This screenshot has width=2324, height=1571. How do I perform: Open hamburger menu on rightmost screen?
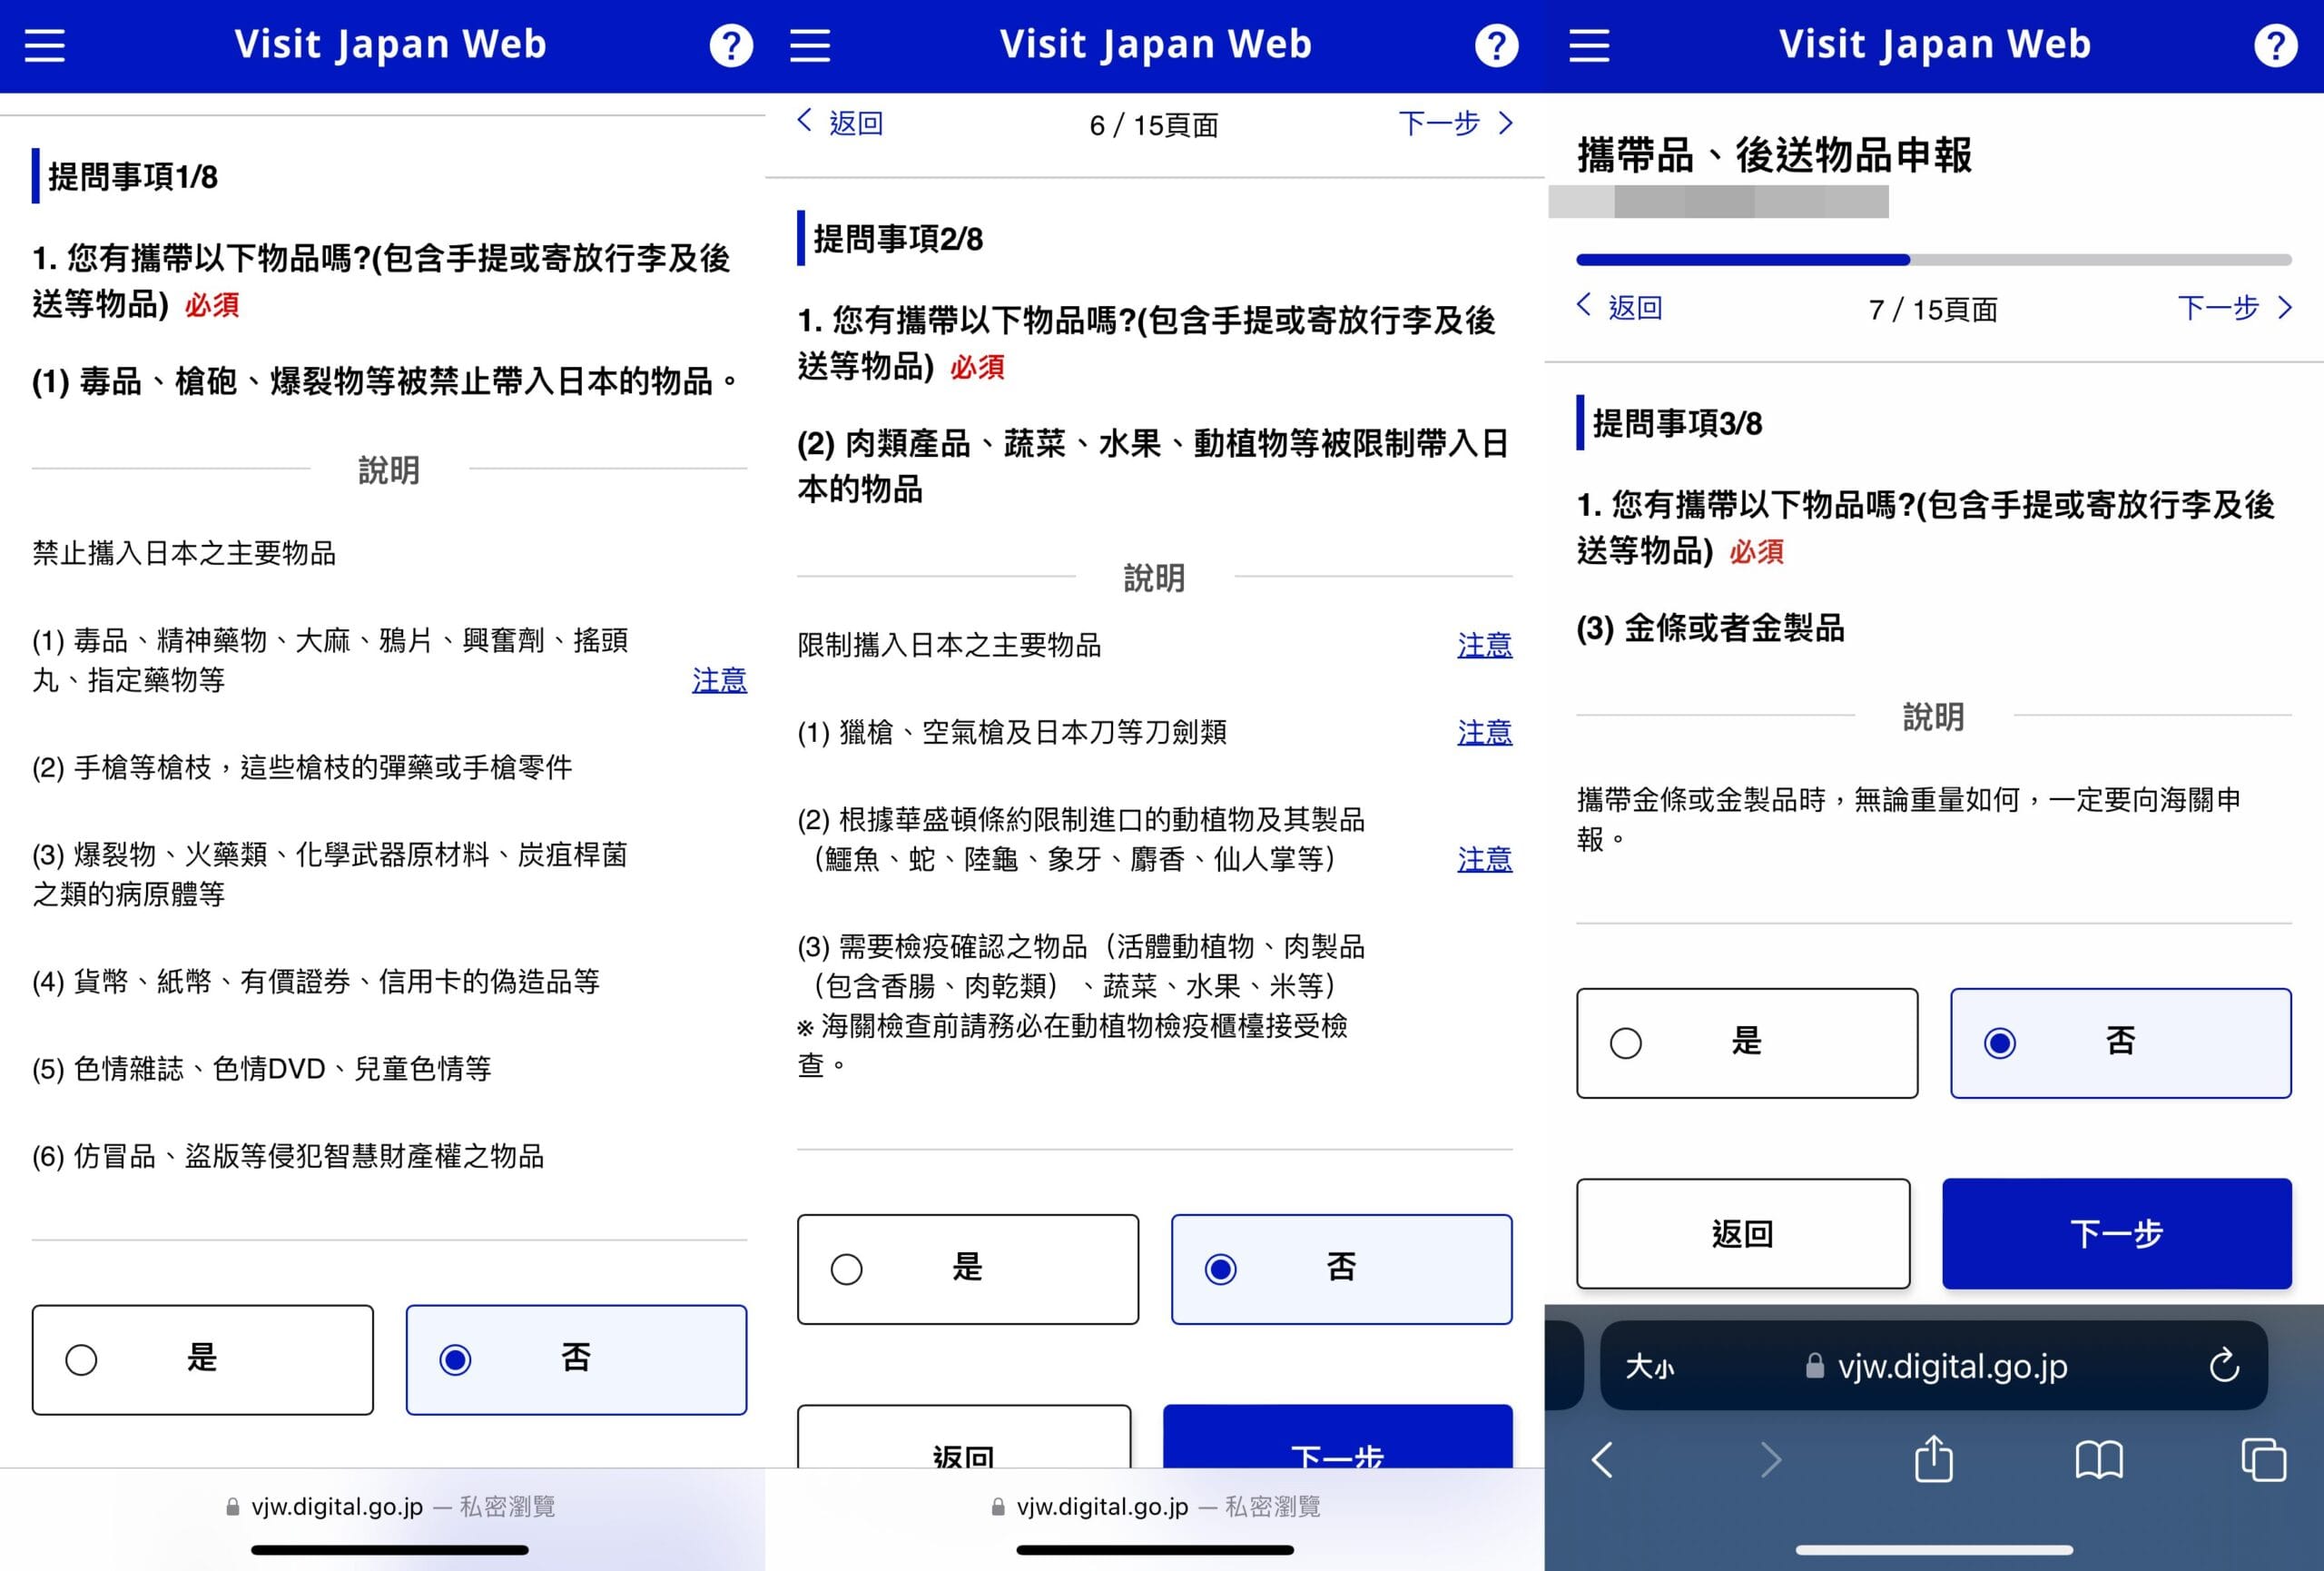1589,45
